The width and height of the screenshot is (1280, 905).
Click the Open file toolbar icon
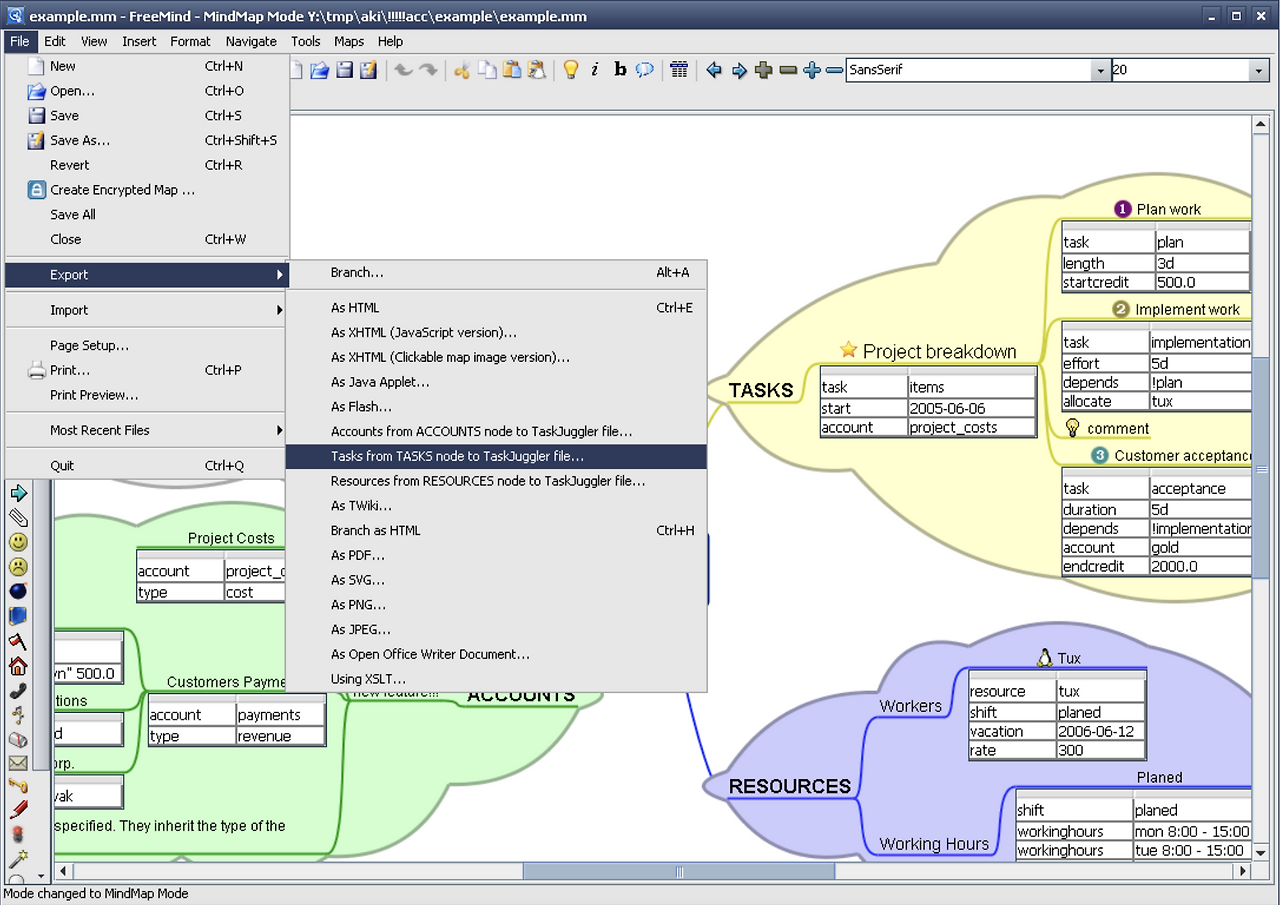(x=319, y=70)
